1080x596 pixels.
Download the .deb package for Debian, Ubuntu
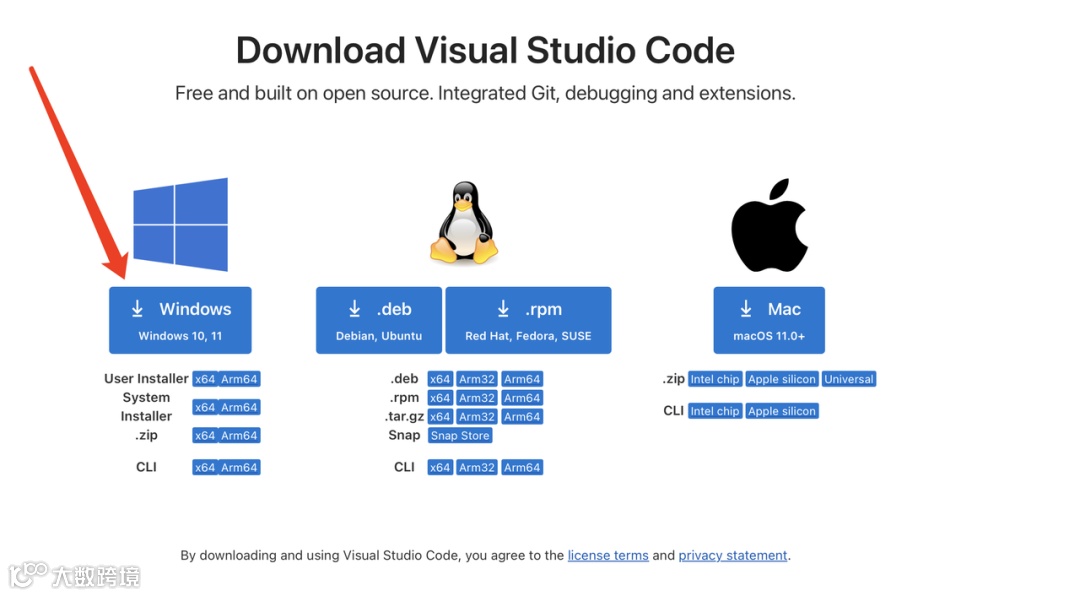[x=379, y=320]
